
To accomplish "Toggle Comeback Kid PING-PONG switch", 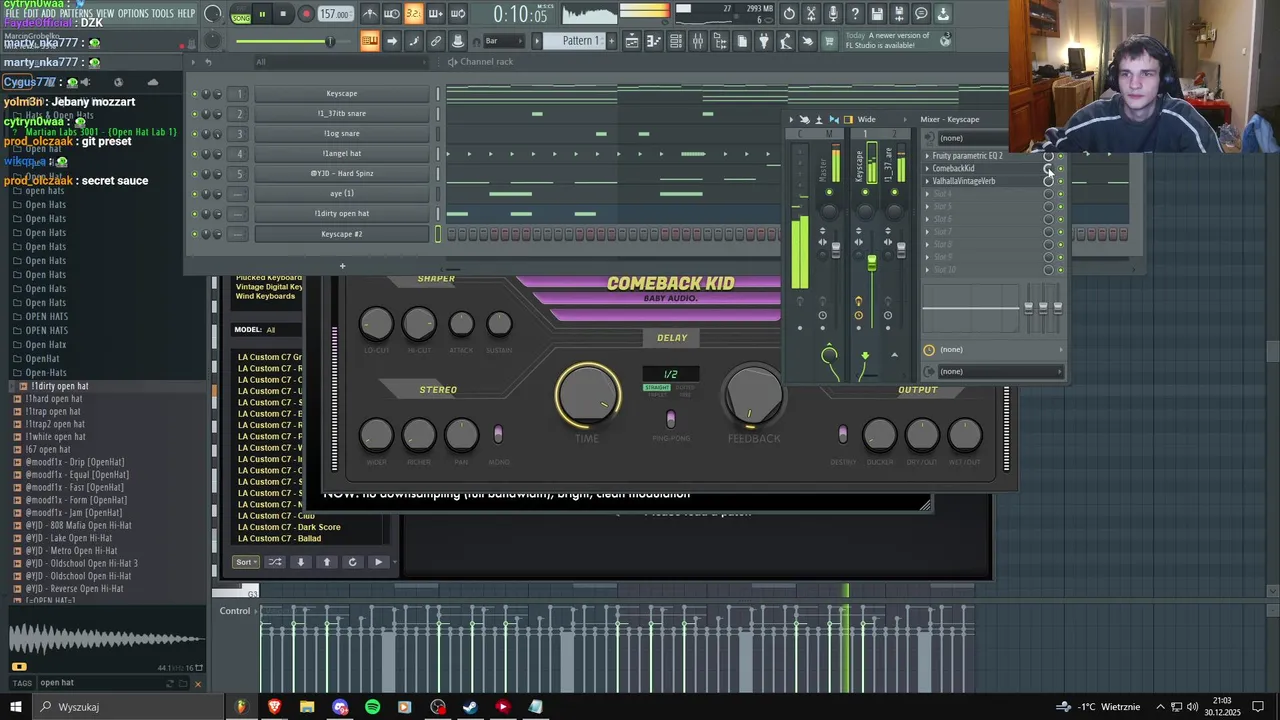I will tap(671, 418).
